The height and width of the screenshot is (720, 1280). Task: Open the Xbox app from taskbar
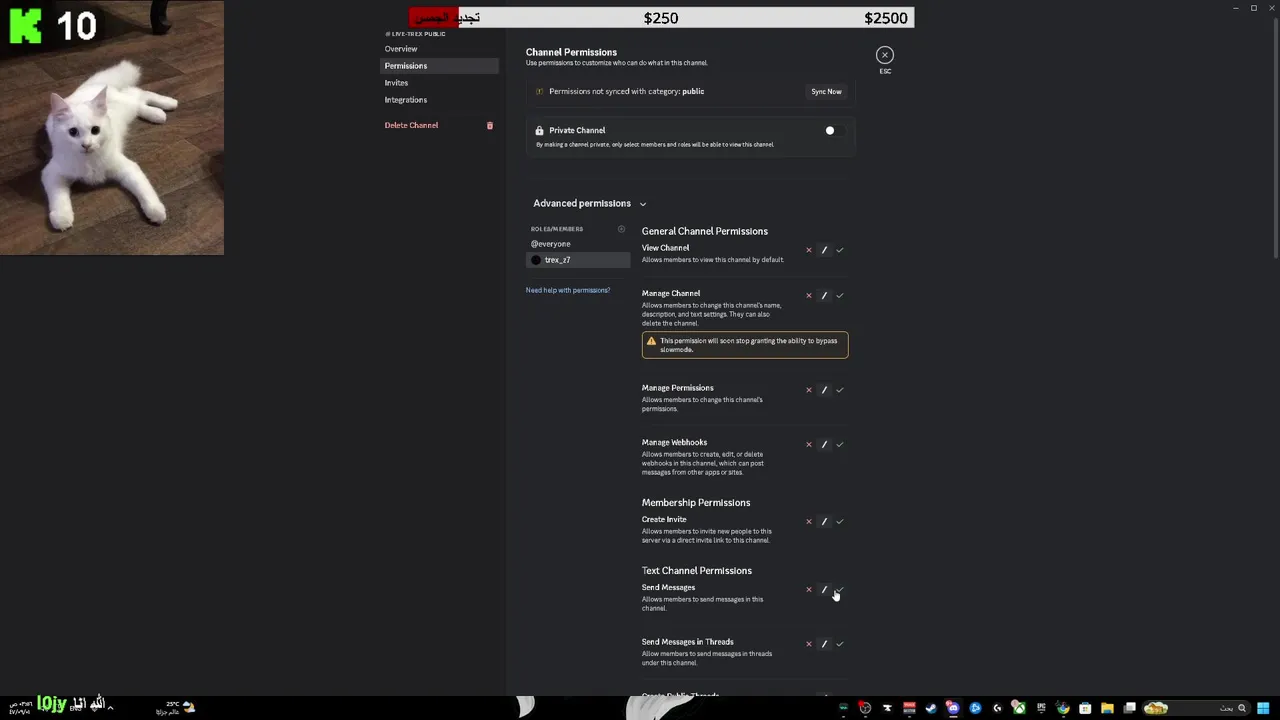point(1019,708)
